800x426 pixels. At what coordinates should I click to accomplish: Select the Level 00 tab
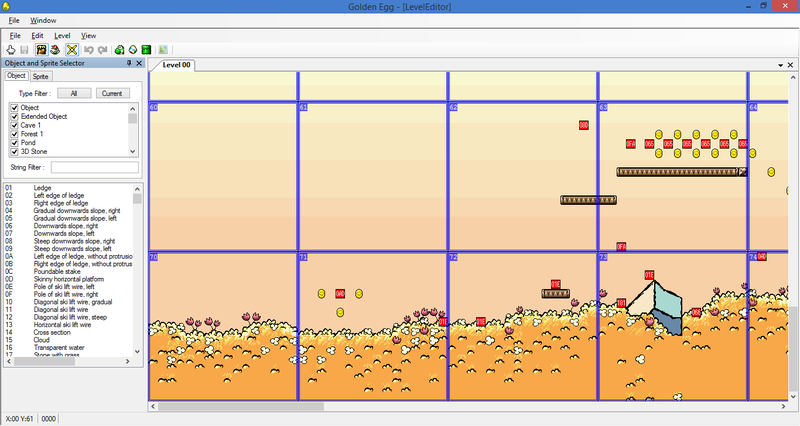[x=176, y=65]
